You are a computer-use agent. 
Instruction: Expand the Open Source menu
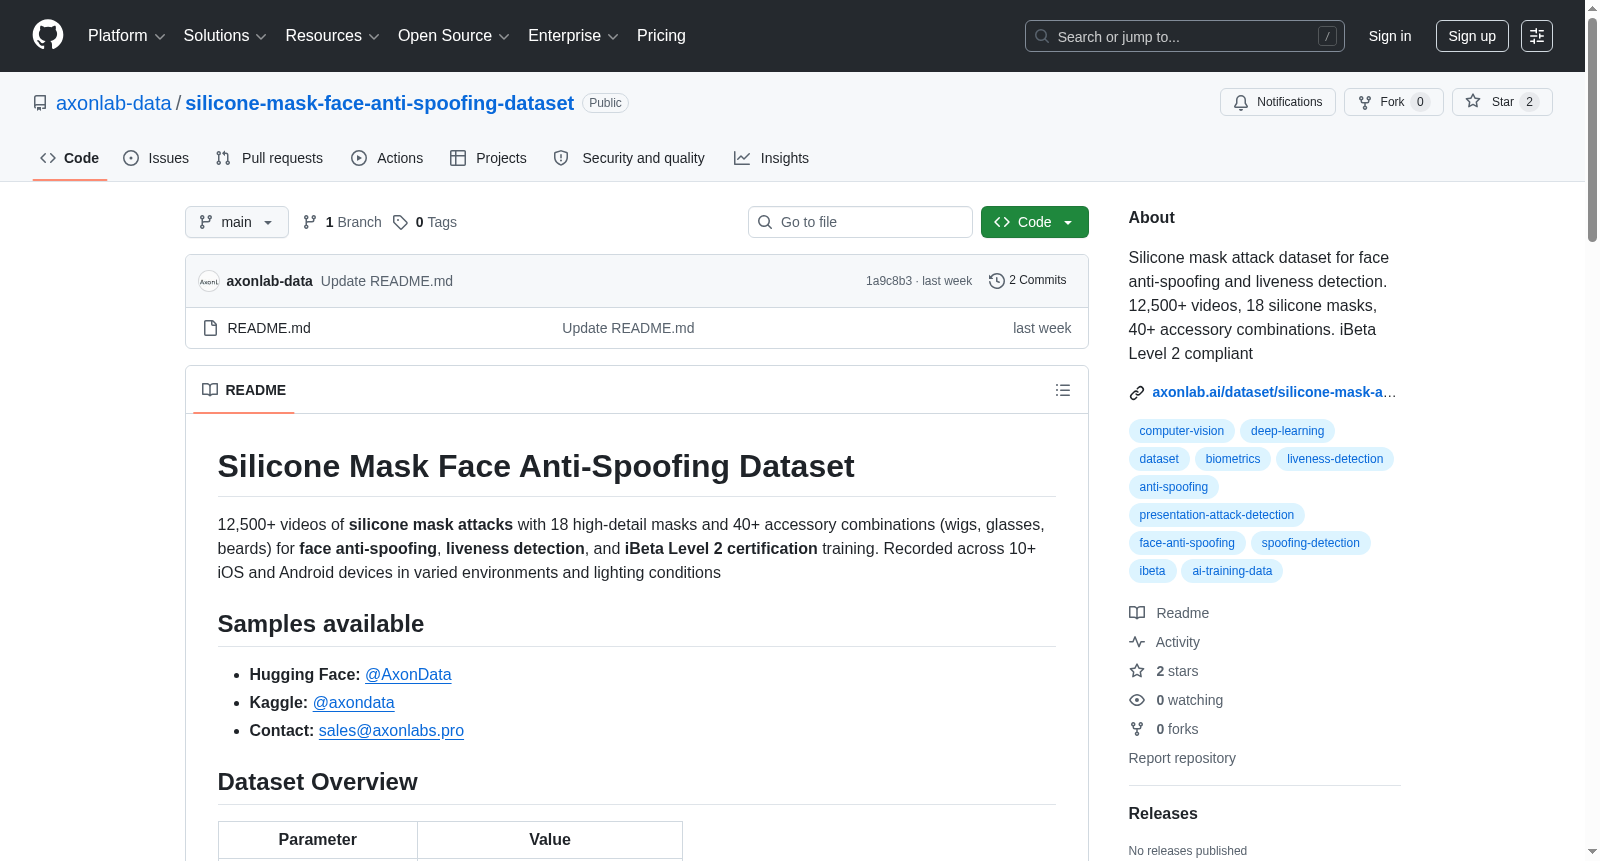[454, 36]
